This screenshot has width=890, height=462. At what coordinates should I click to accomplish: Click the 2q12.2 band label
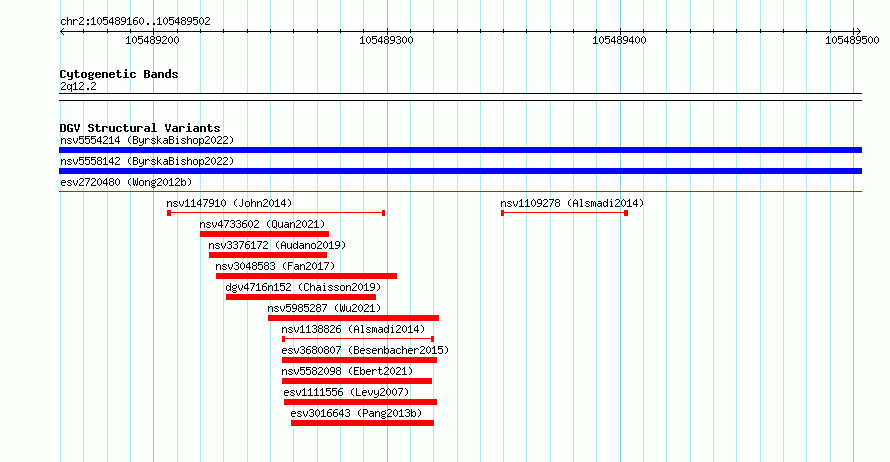point(78,86)
